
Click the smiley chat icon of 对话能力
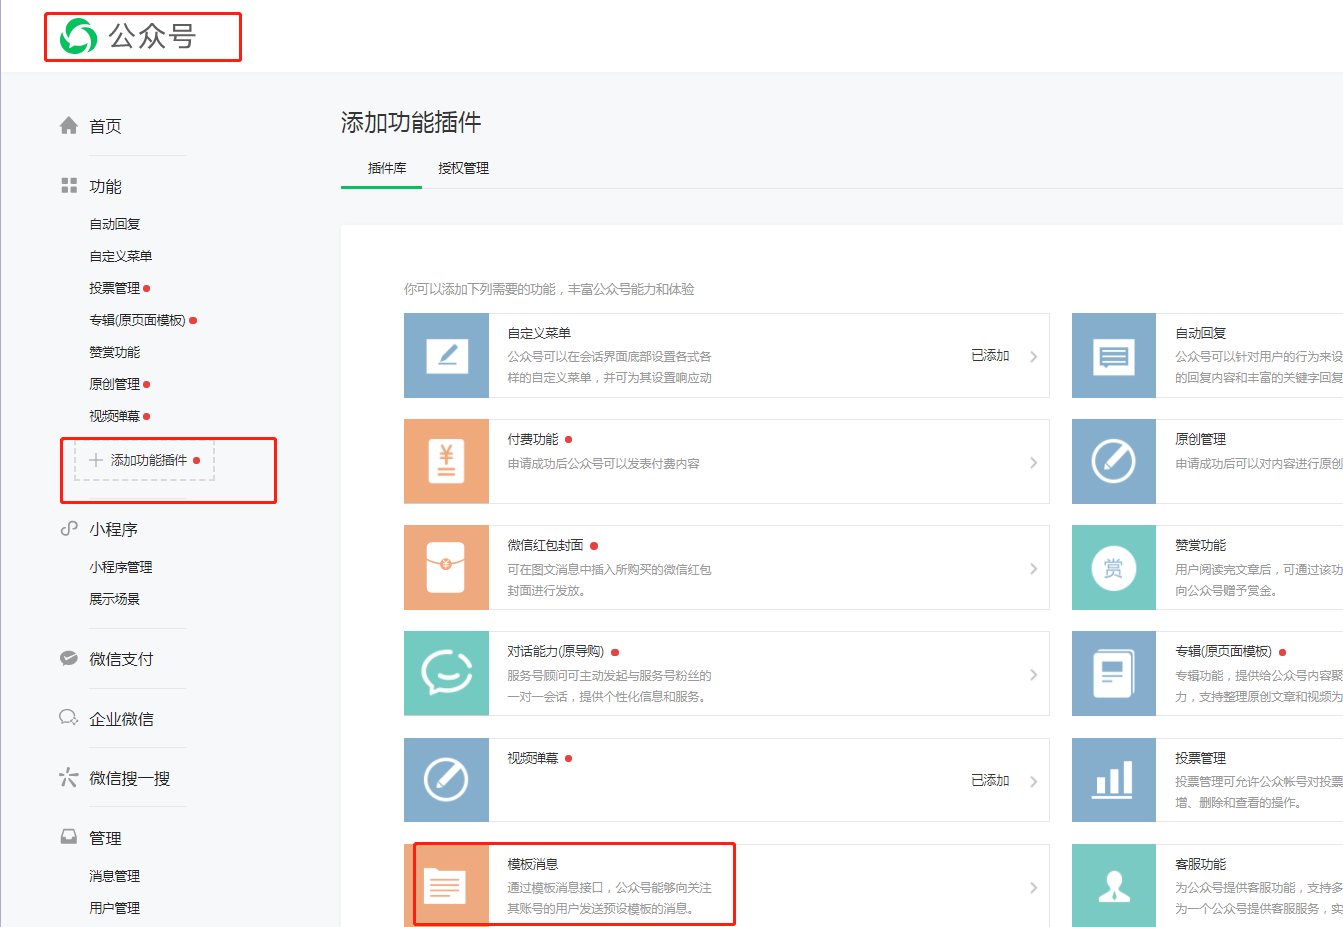tap(446, 673)
